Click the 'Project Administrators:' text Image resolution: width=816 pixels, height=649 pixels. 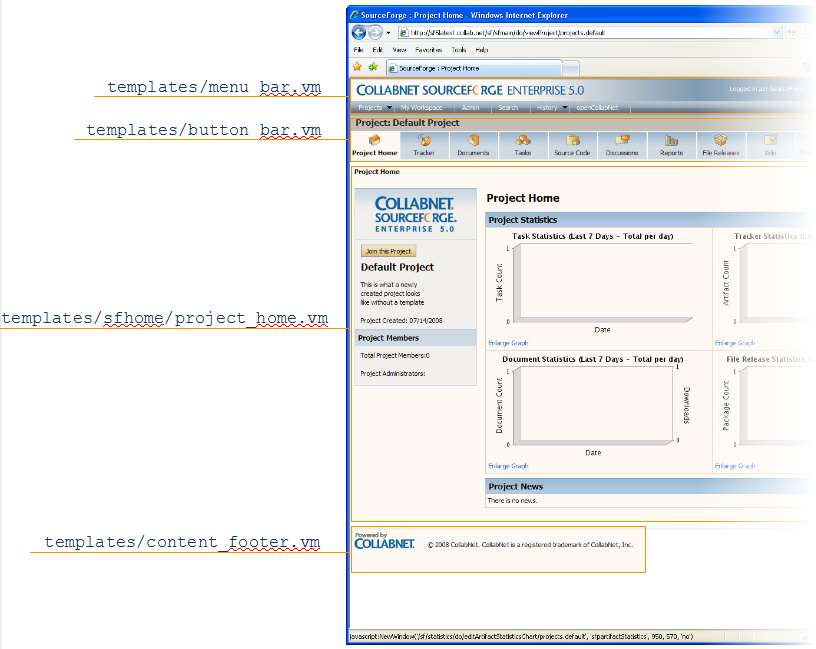393,373
